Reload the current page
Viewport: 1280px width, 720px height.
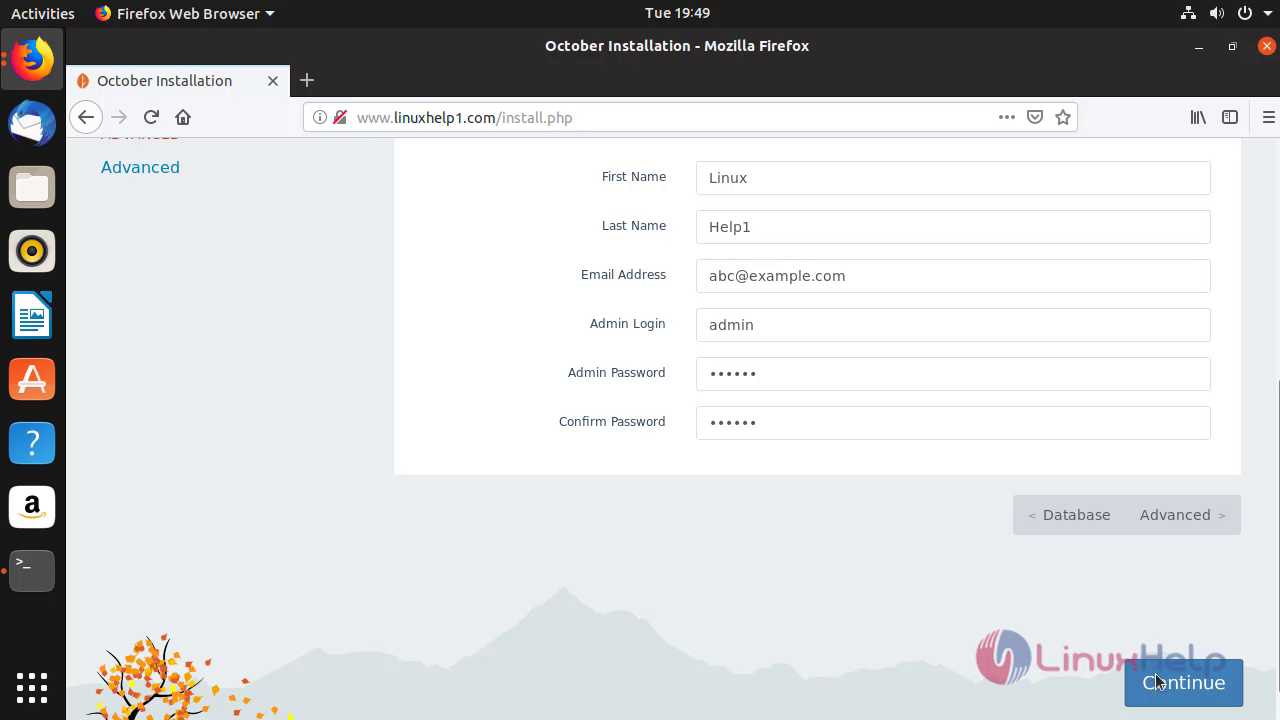tap(151, 117)
